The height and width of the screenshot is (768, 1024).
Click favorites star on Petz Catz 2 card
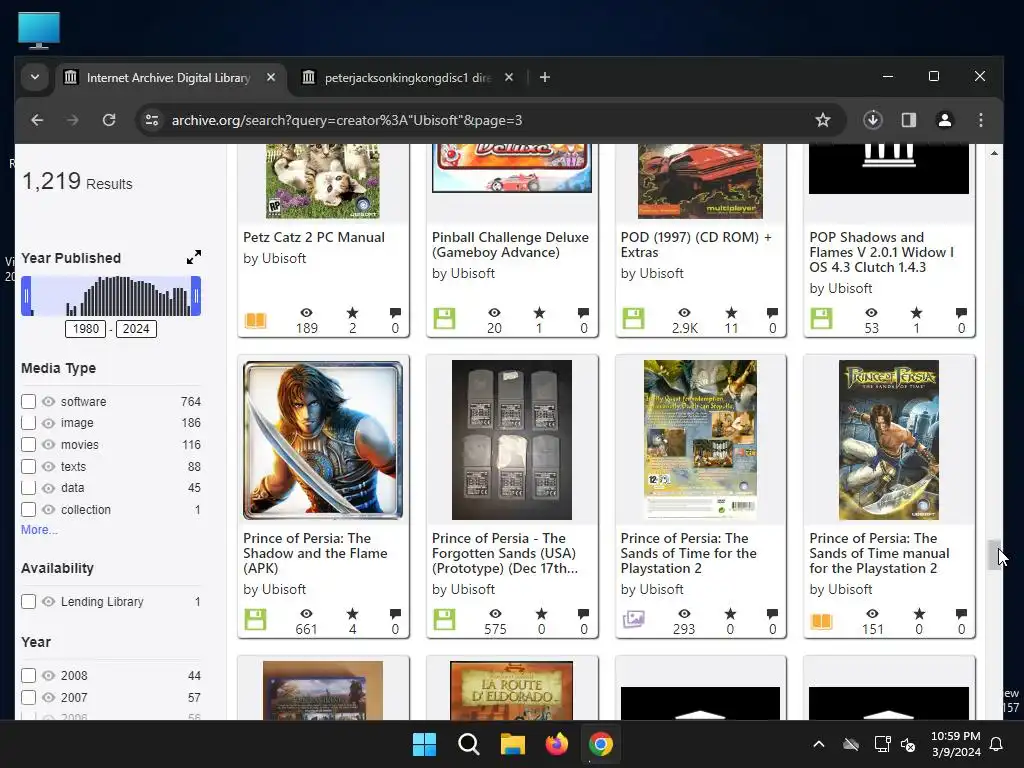coord(352,313)
